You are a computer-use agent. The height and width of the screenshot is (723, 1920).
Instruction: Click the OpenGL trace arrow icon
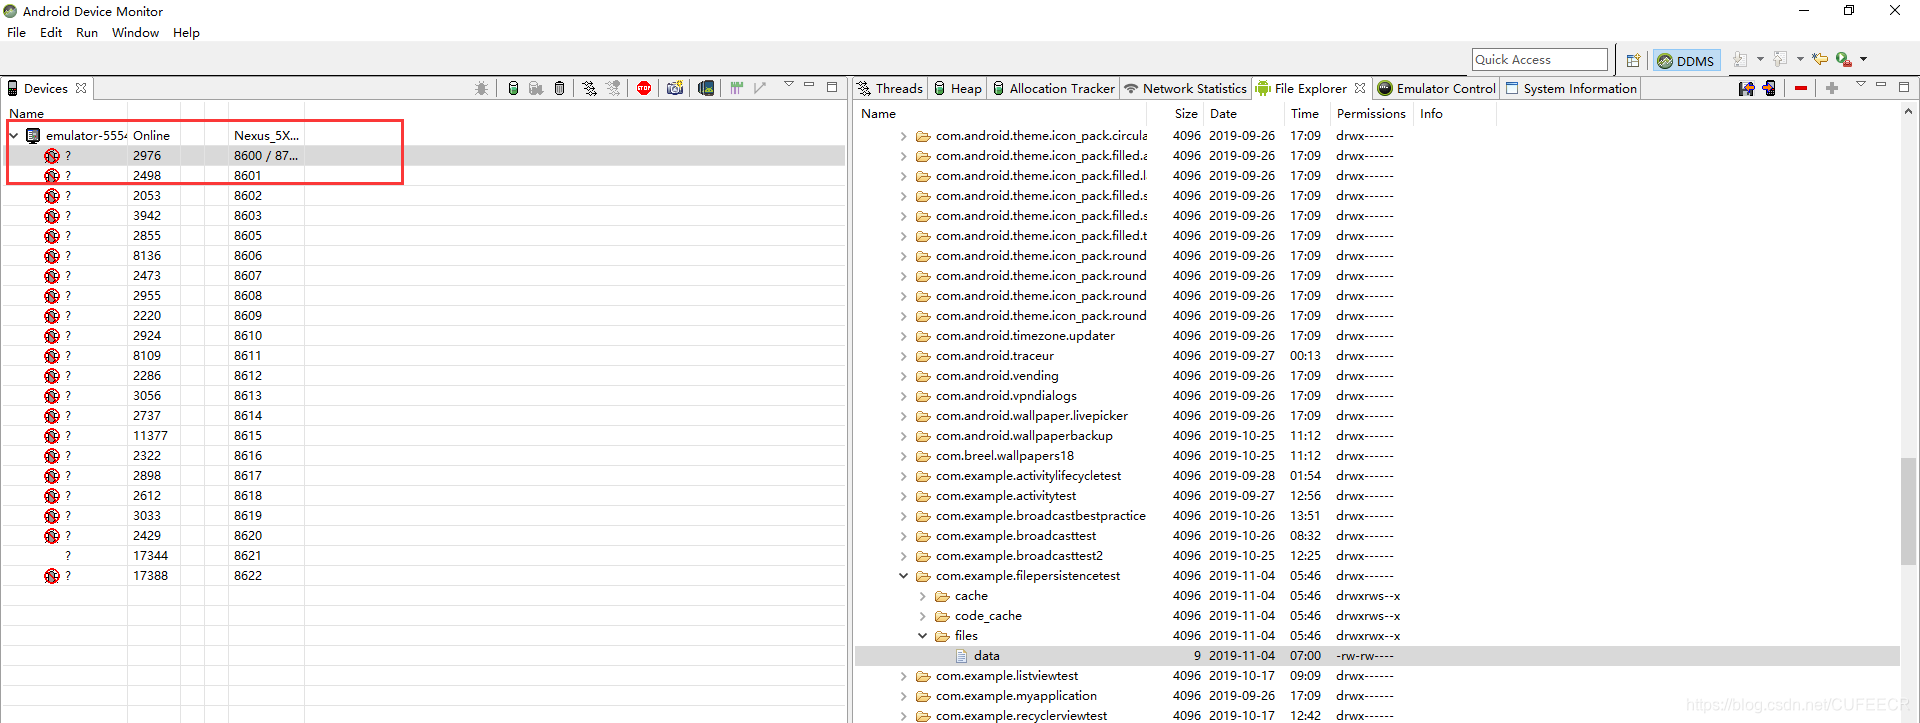click(761, 88)
